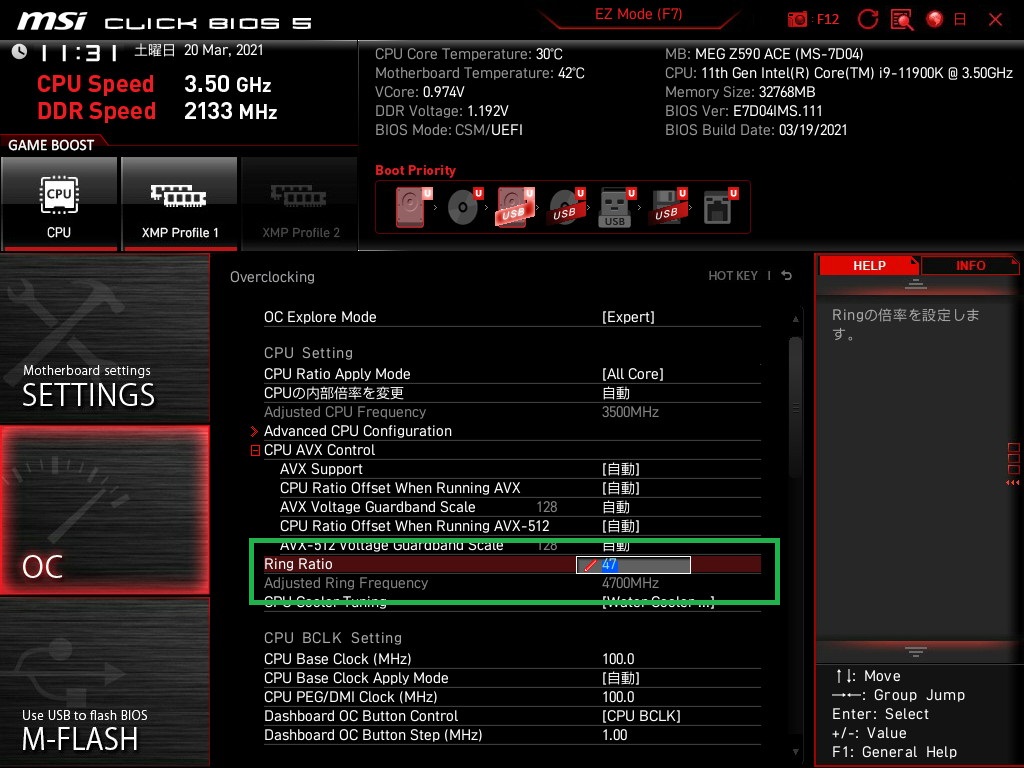Select Adjusted Ring Frequency 4700MHz value
Image resolution: width=1024 pixels, height=768 pixels.
pos(630,583)
